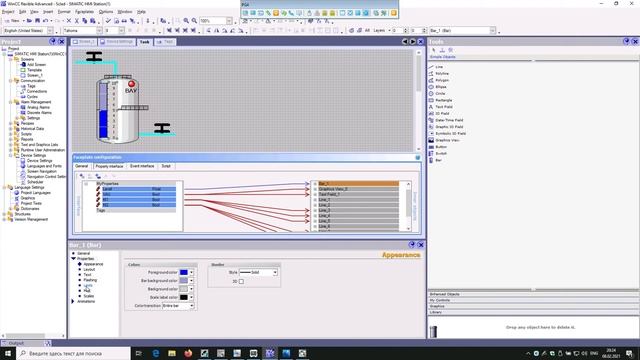The image size is (640, 360).
Task: Click the Bar background color swatch
Action: coord(184,281)
